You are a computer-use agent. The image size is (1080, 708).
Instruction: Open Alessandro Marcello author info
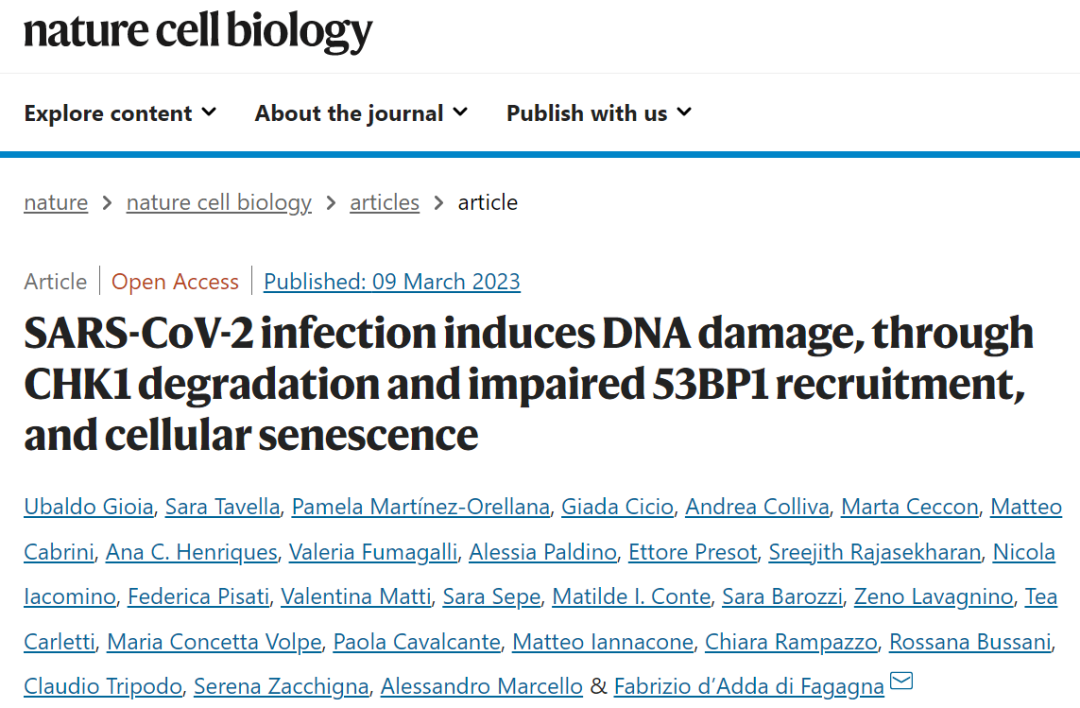[x=482, y=687]
